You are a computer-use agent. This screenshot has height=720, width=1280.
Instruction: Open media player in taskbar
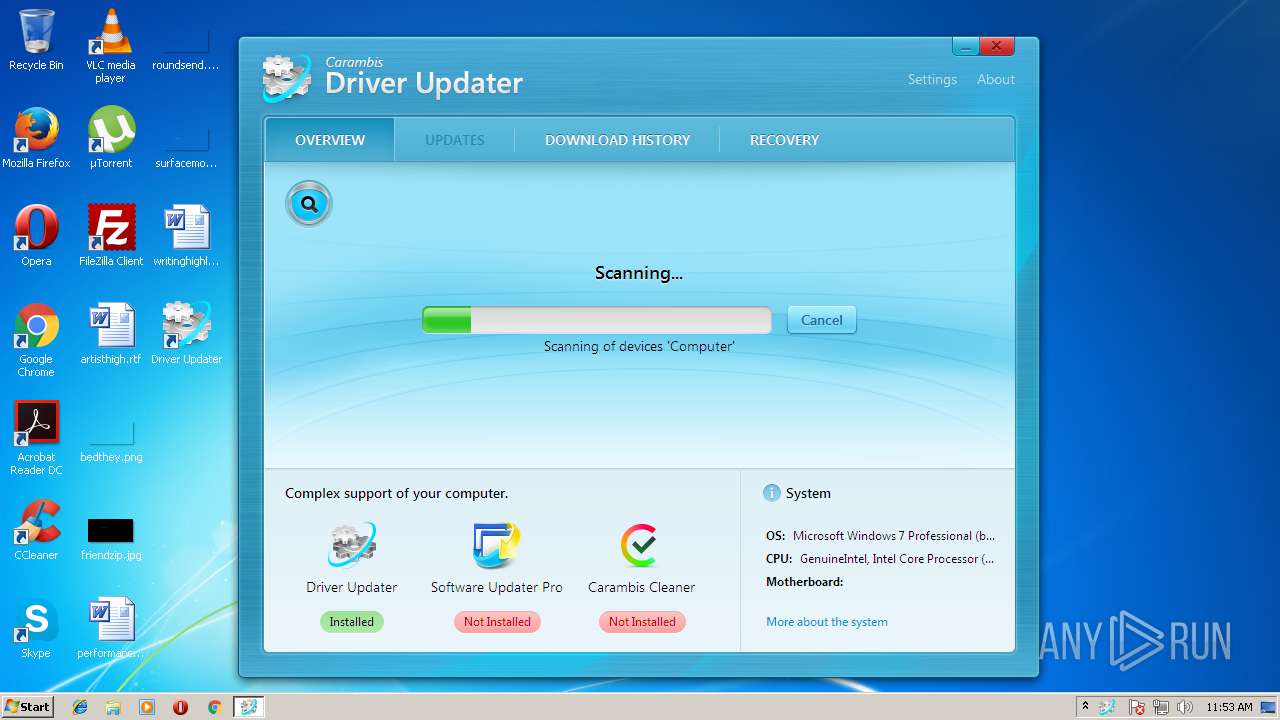point(147,707)
